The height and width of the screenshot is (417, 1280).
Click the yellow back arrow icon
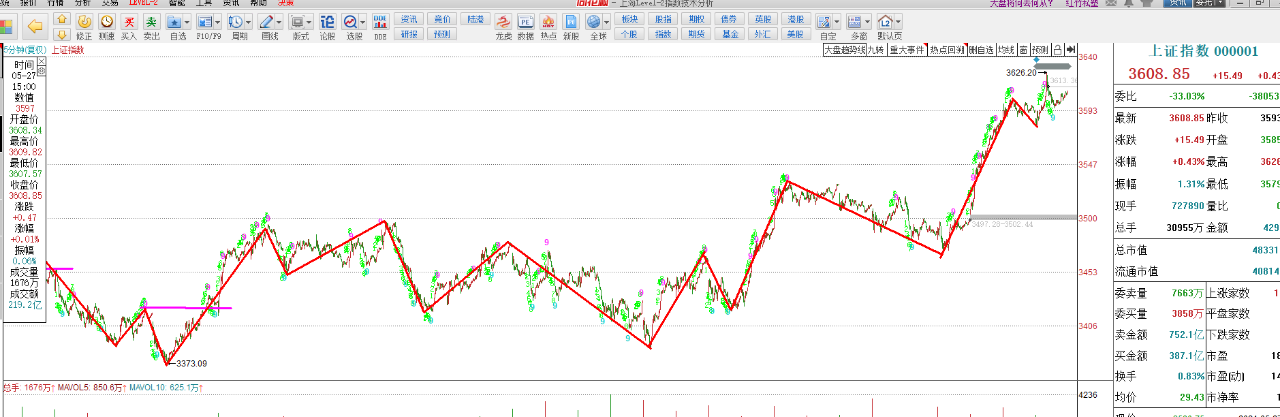coord(35,25)
